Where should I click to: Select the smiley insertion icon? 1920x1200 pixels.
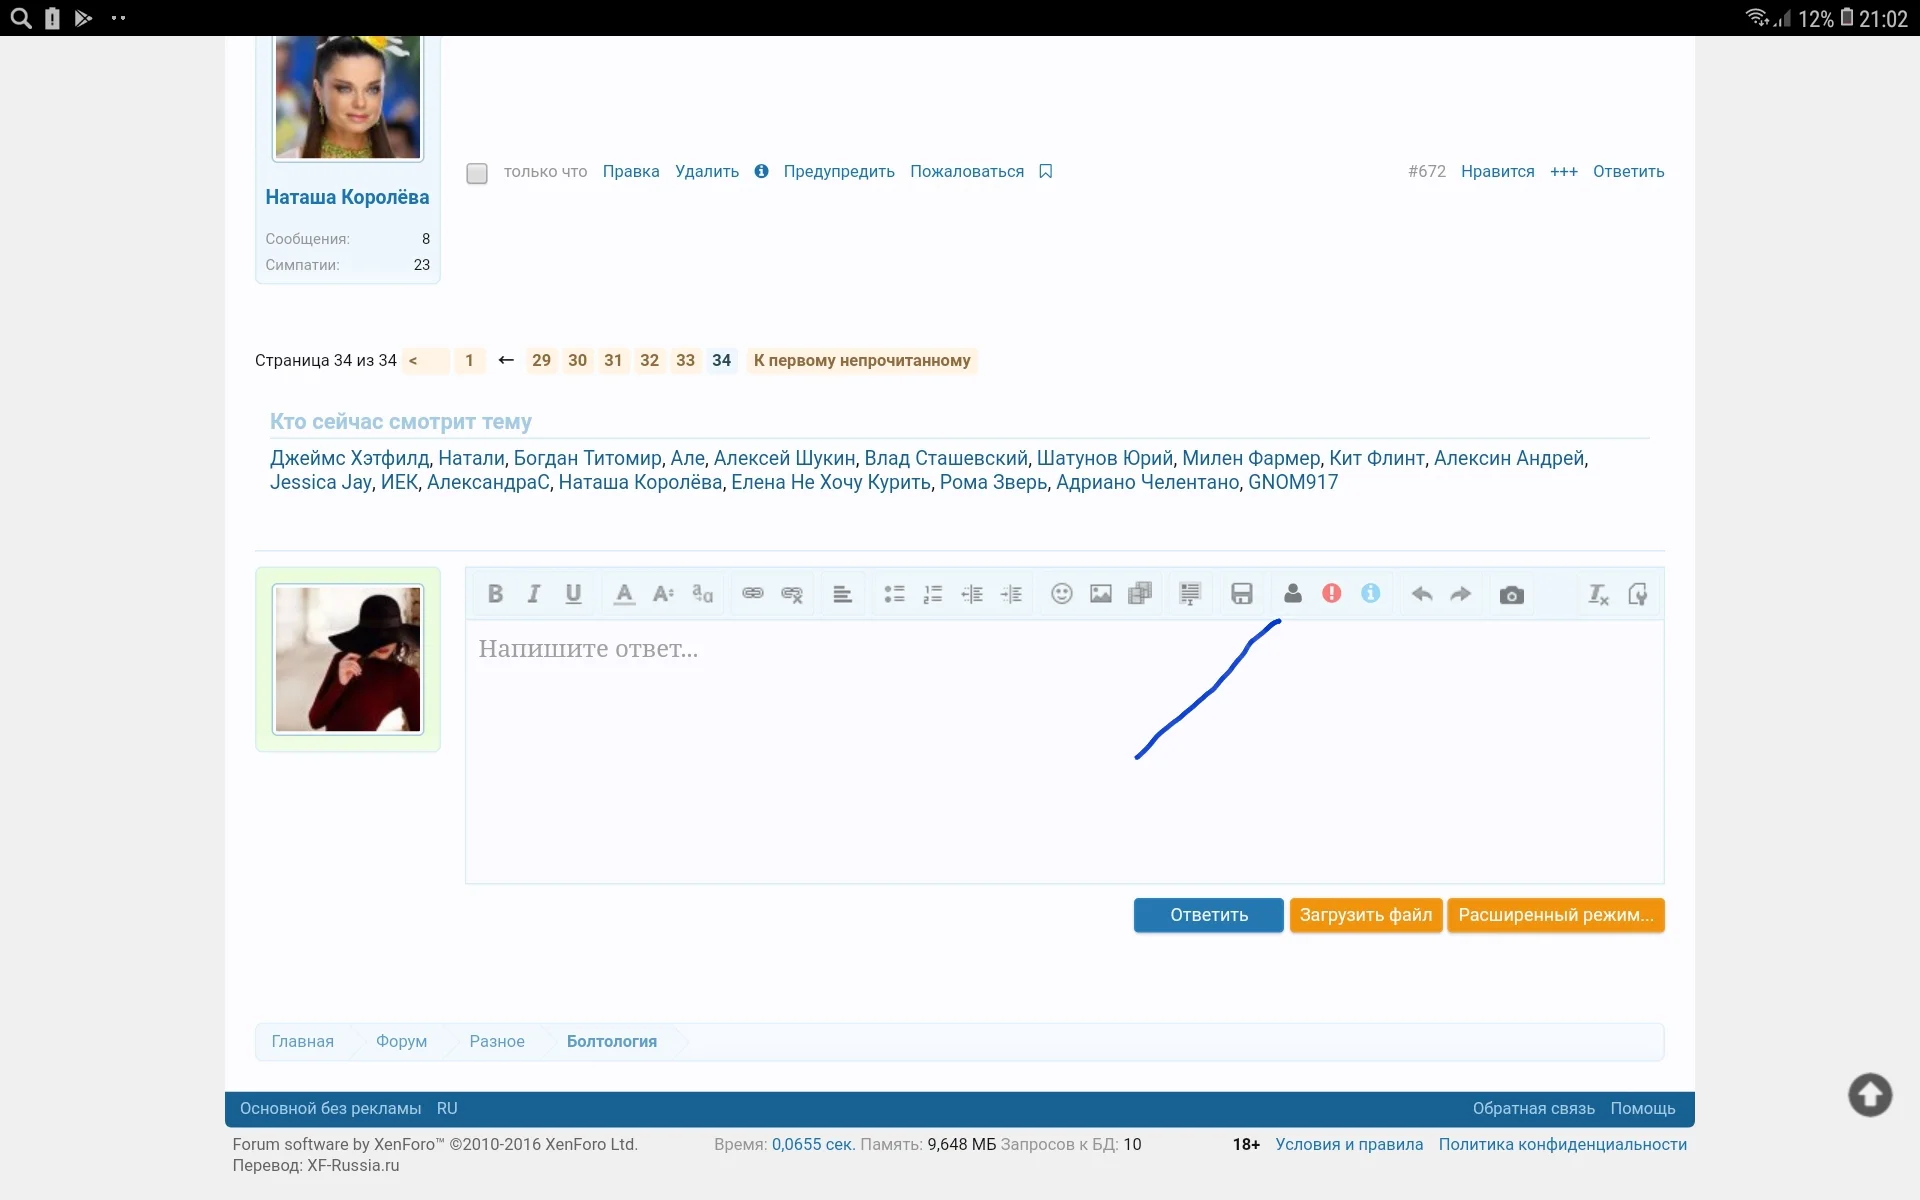pos(1061,593)
